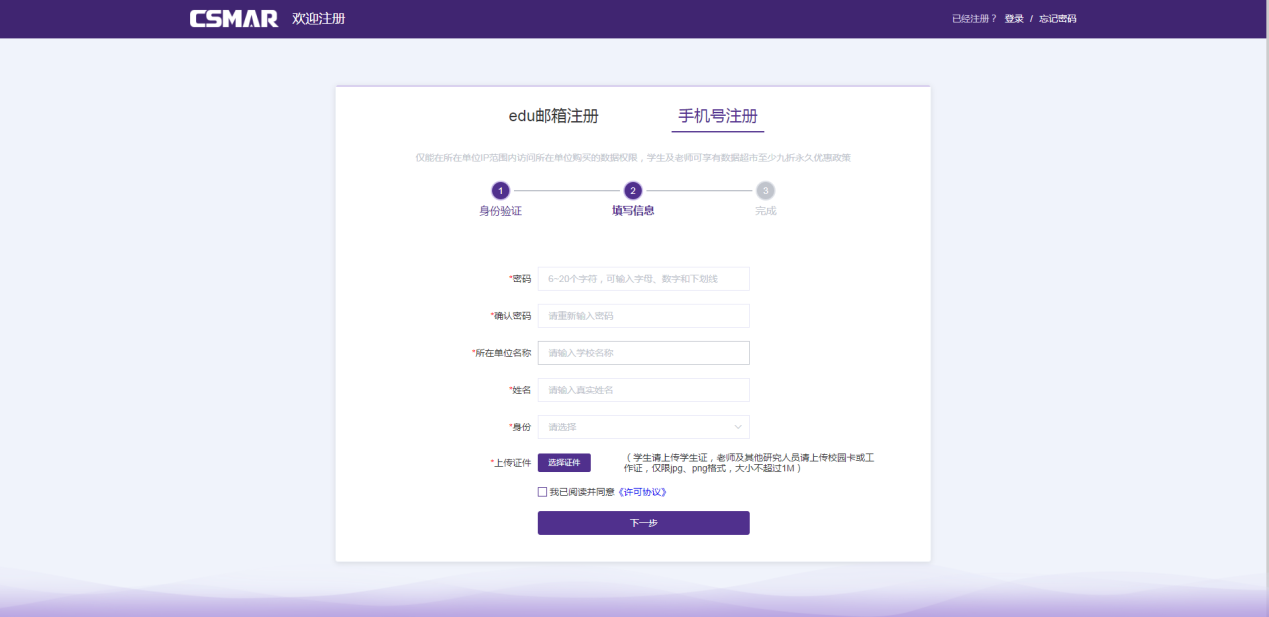This screenshot has height=617, width=1269.
Task: Click the 欢迎注册 header title
Action: coord(318,19)
